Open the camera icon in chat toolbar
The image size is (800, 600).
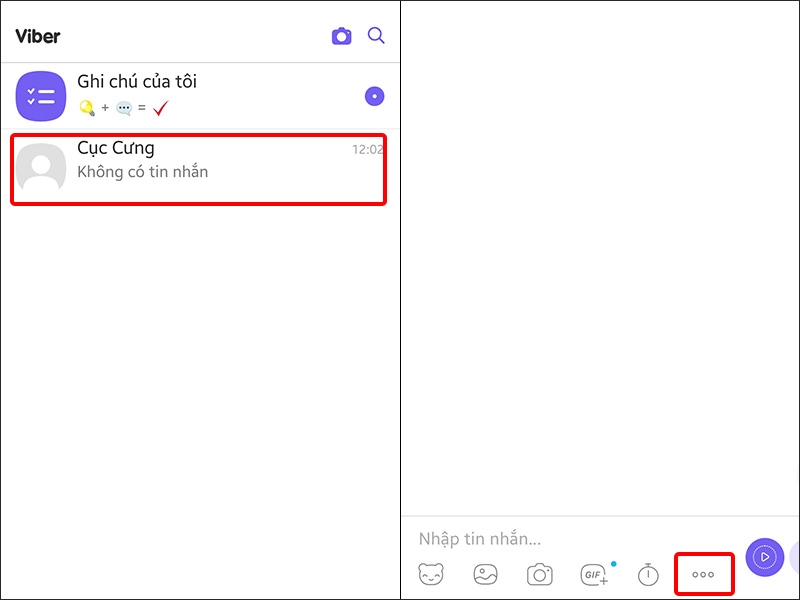pos(540,574)
